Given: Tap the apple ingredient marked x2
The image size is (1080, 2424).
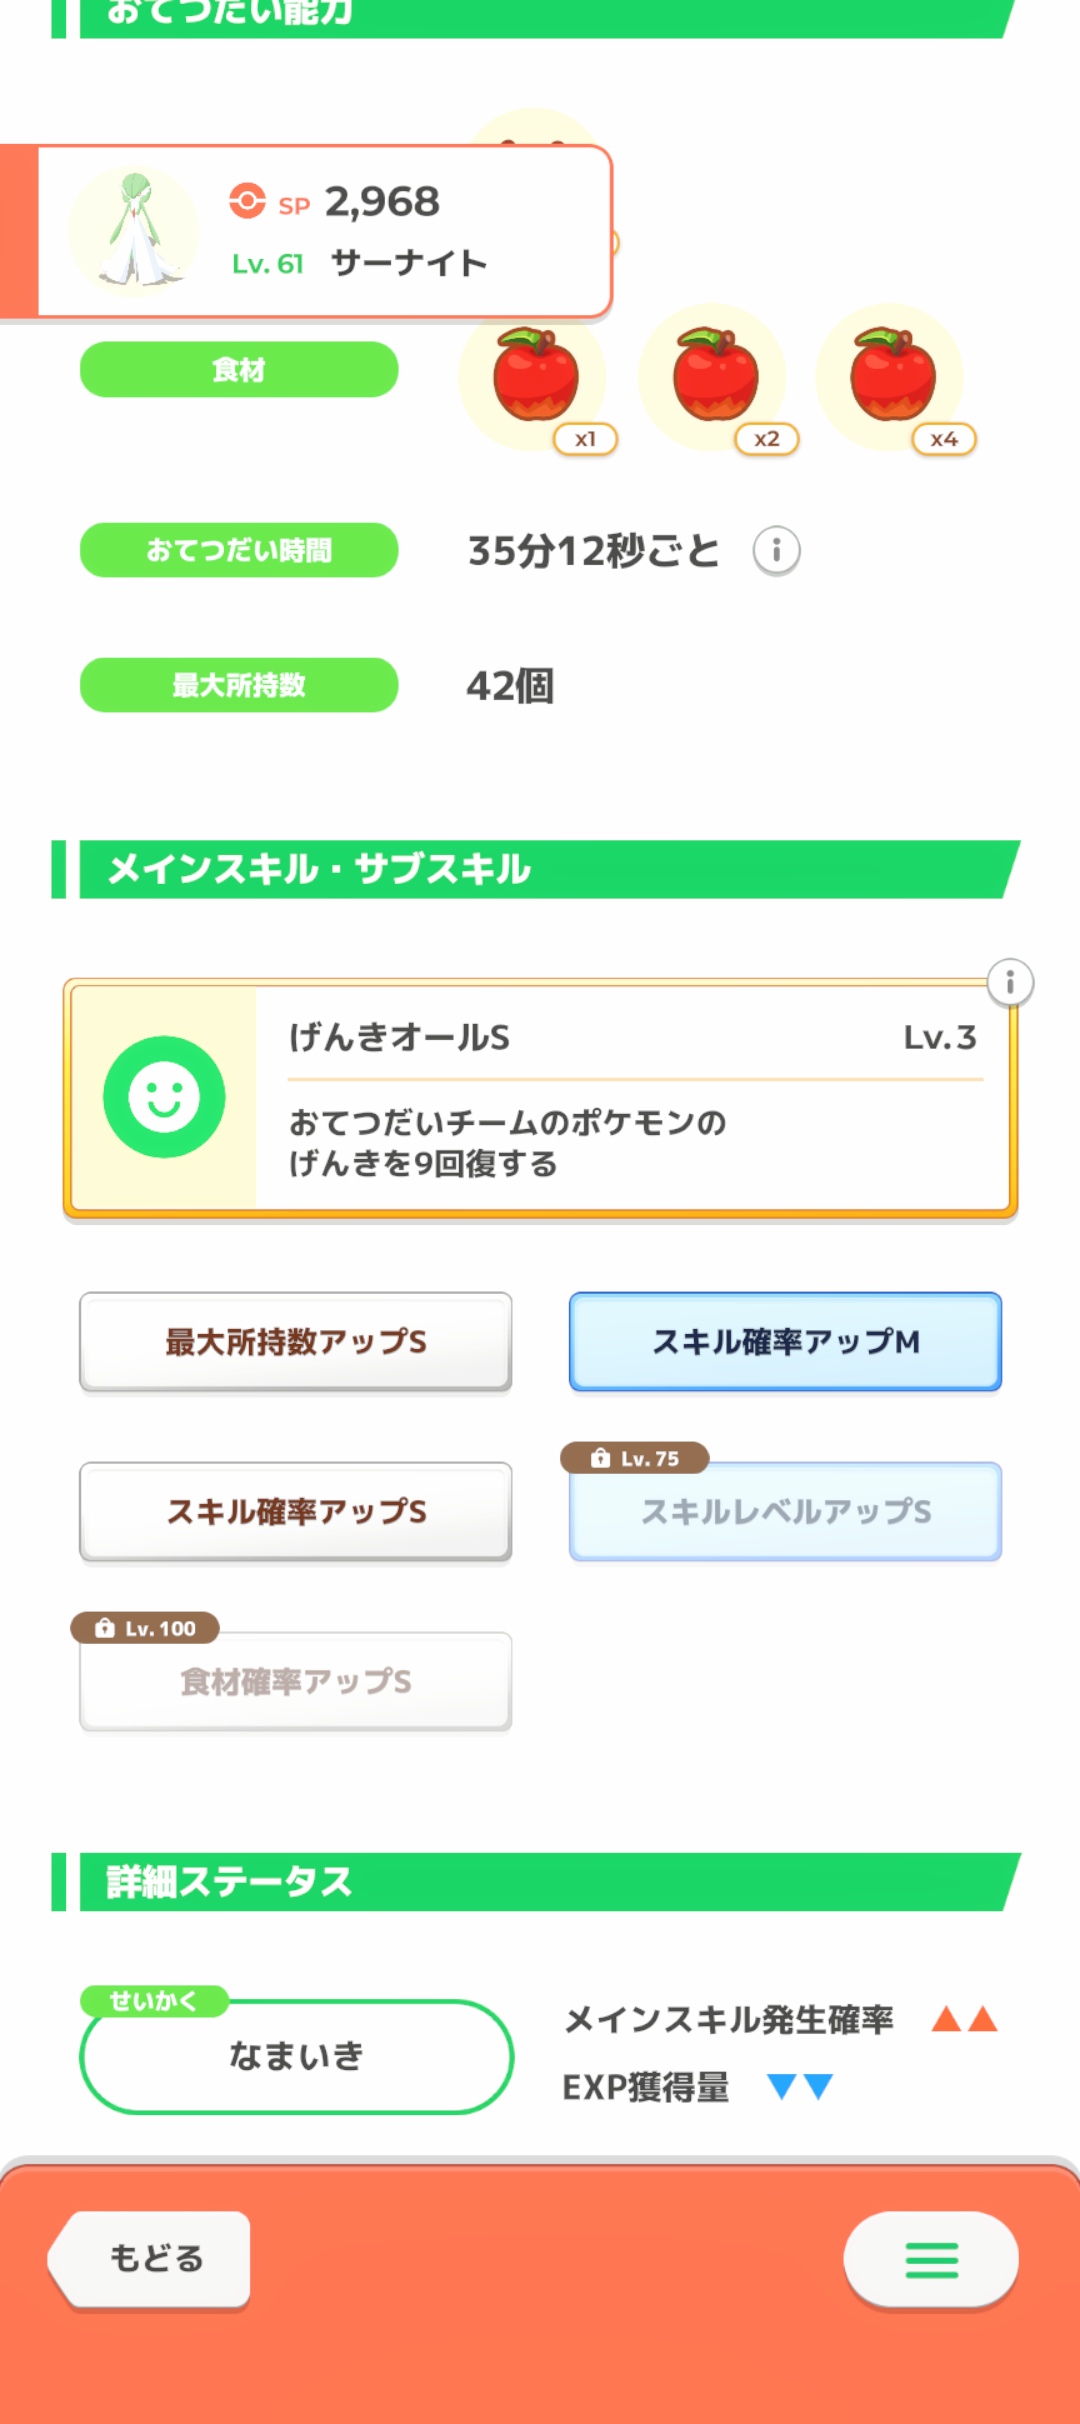Looking at the screenshot, I should coord(714,377).
